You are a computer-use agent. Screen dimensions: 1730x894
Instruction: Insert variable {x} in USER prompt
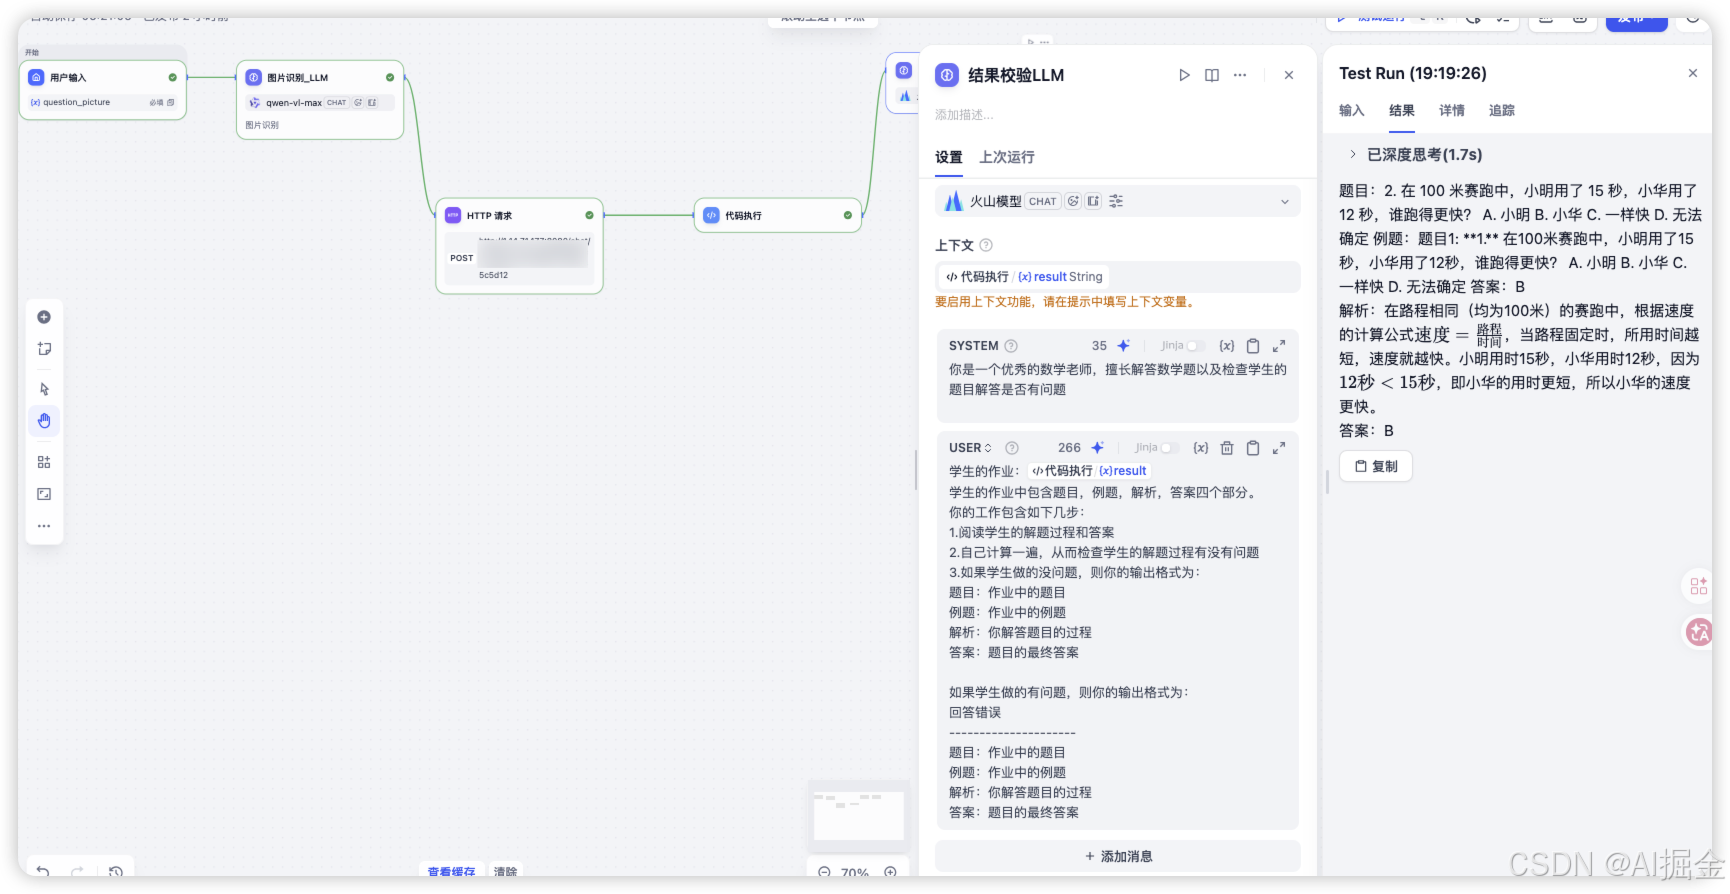click(1201, 448)
